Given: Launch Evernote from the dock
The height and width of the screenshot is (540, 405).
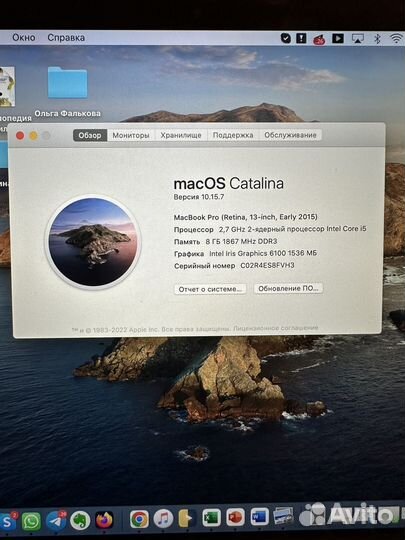Looking at the screenshot, I should coord(80,520).
